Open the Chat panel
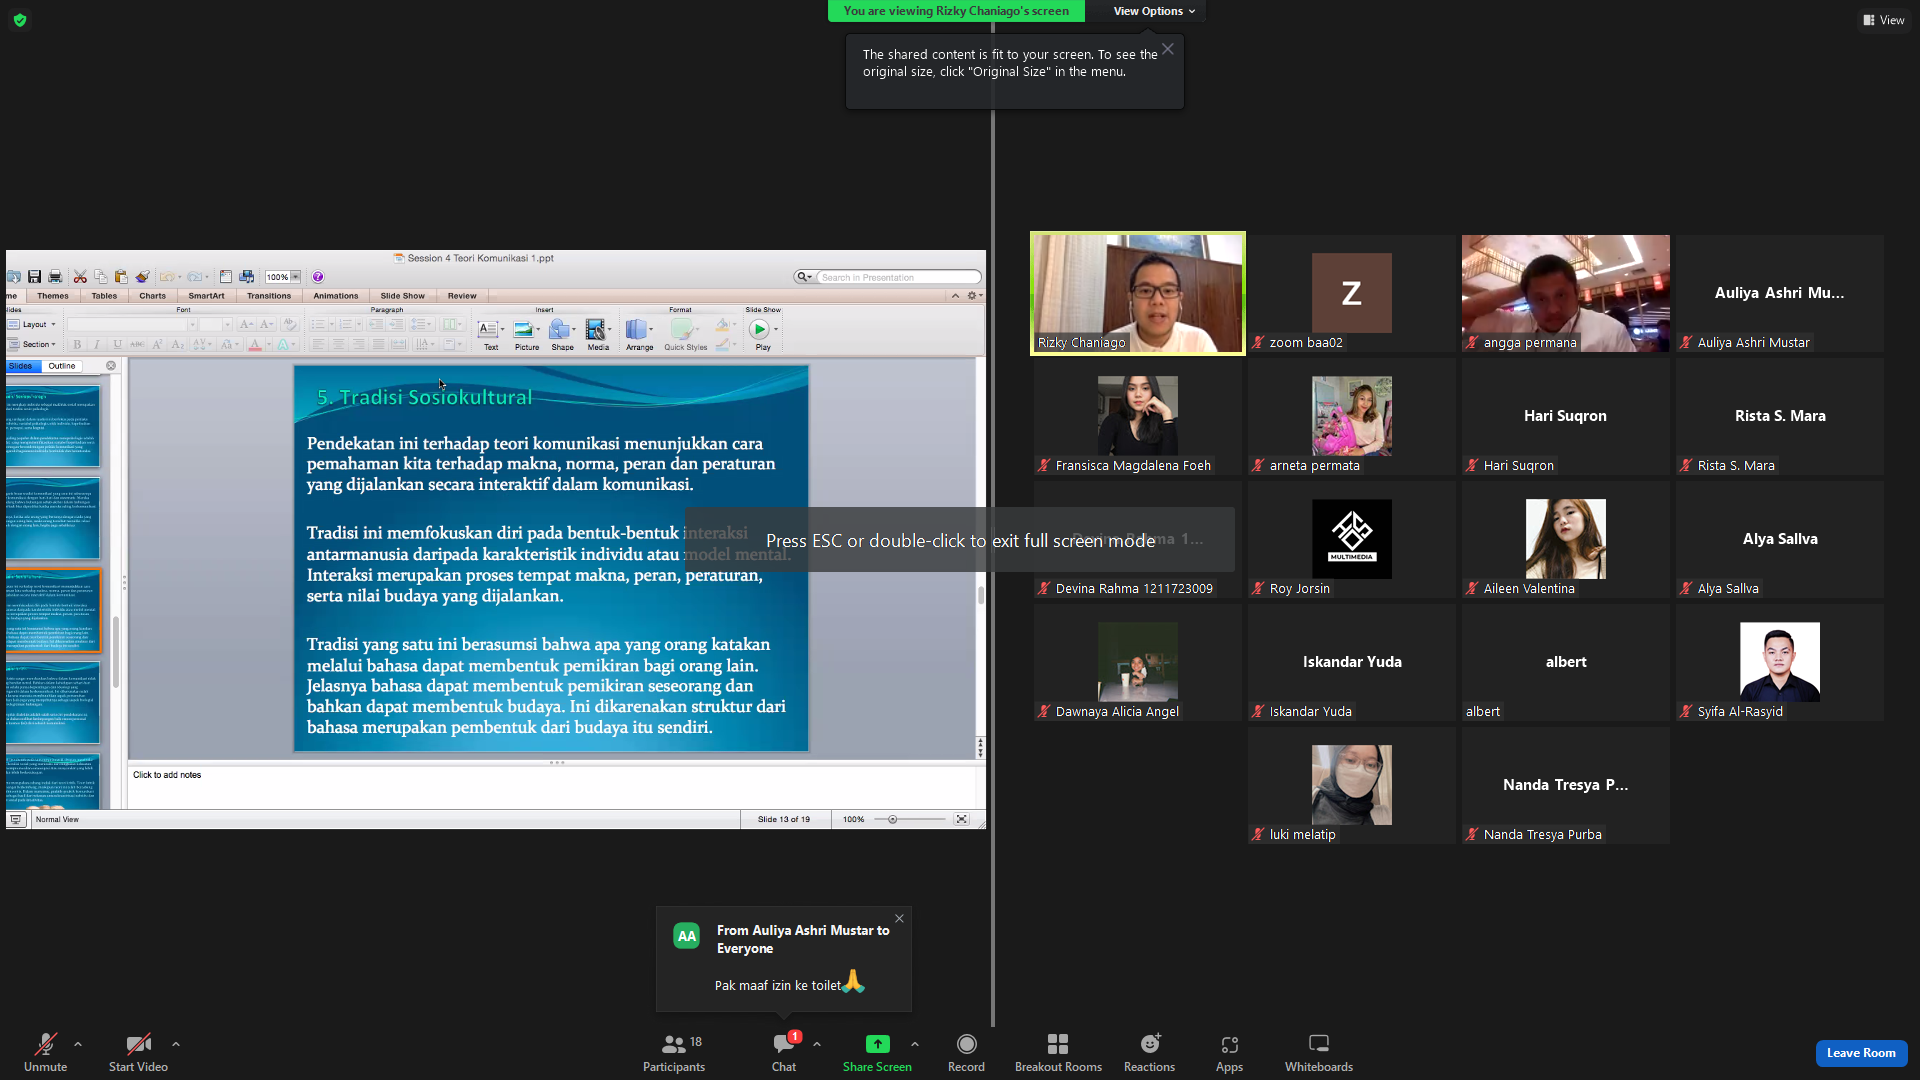This screenshot has height=1080, width=1920. tap(784, 1053)
